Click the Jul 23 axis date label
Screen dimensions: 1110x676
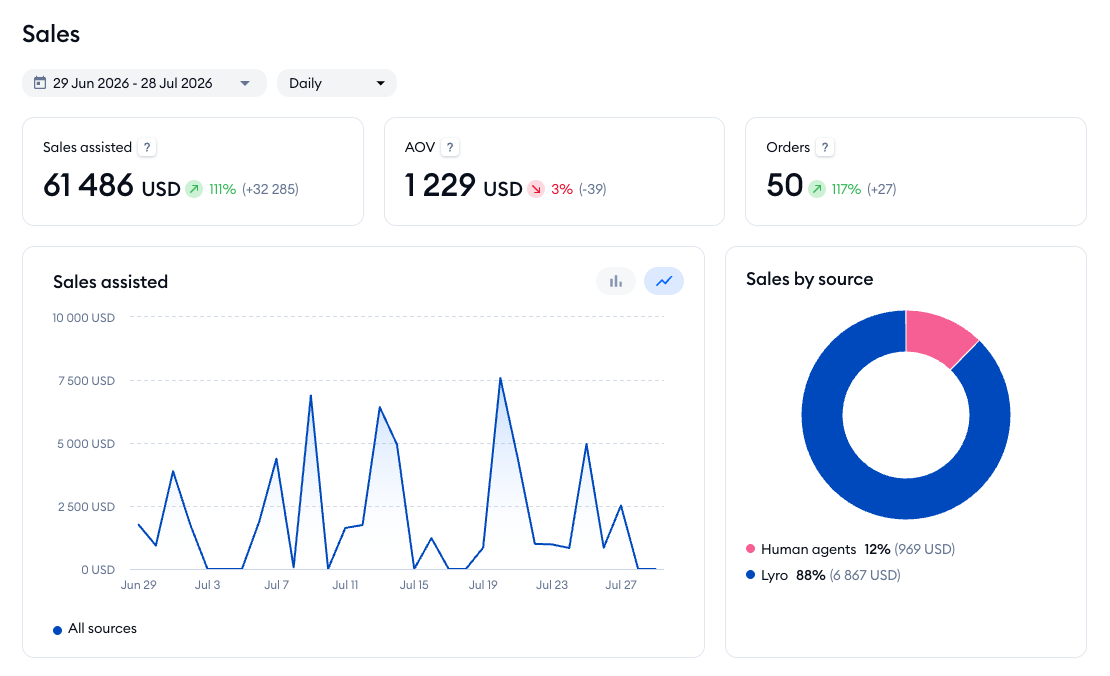[x=552, y=585]
